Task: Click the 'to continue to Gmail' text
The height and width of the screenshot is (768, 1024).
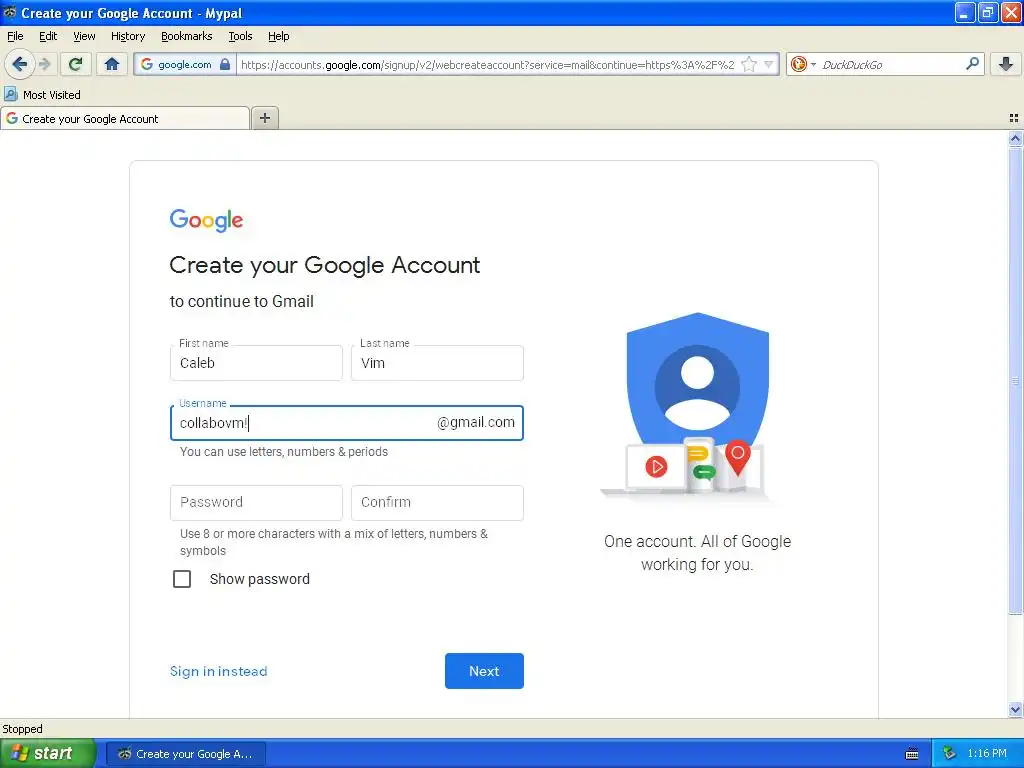Action: tap(242, 301)
